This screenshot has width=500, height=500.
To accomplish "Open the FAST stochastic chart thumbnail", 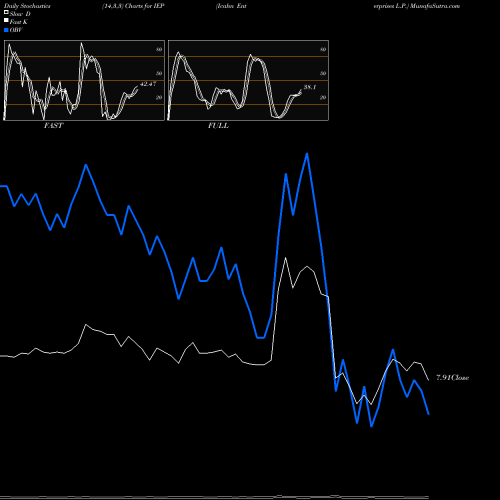I will [84, 80].
